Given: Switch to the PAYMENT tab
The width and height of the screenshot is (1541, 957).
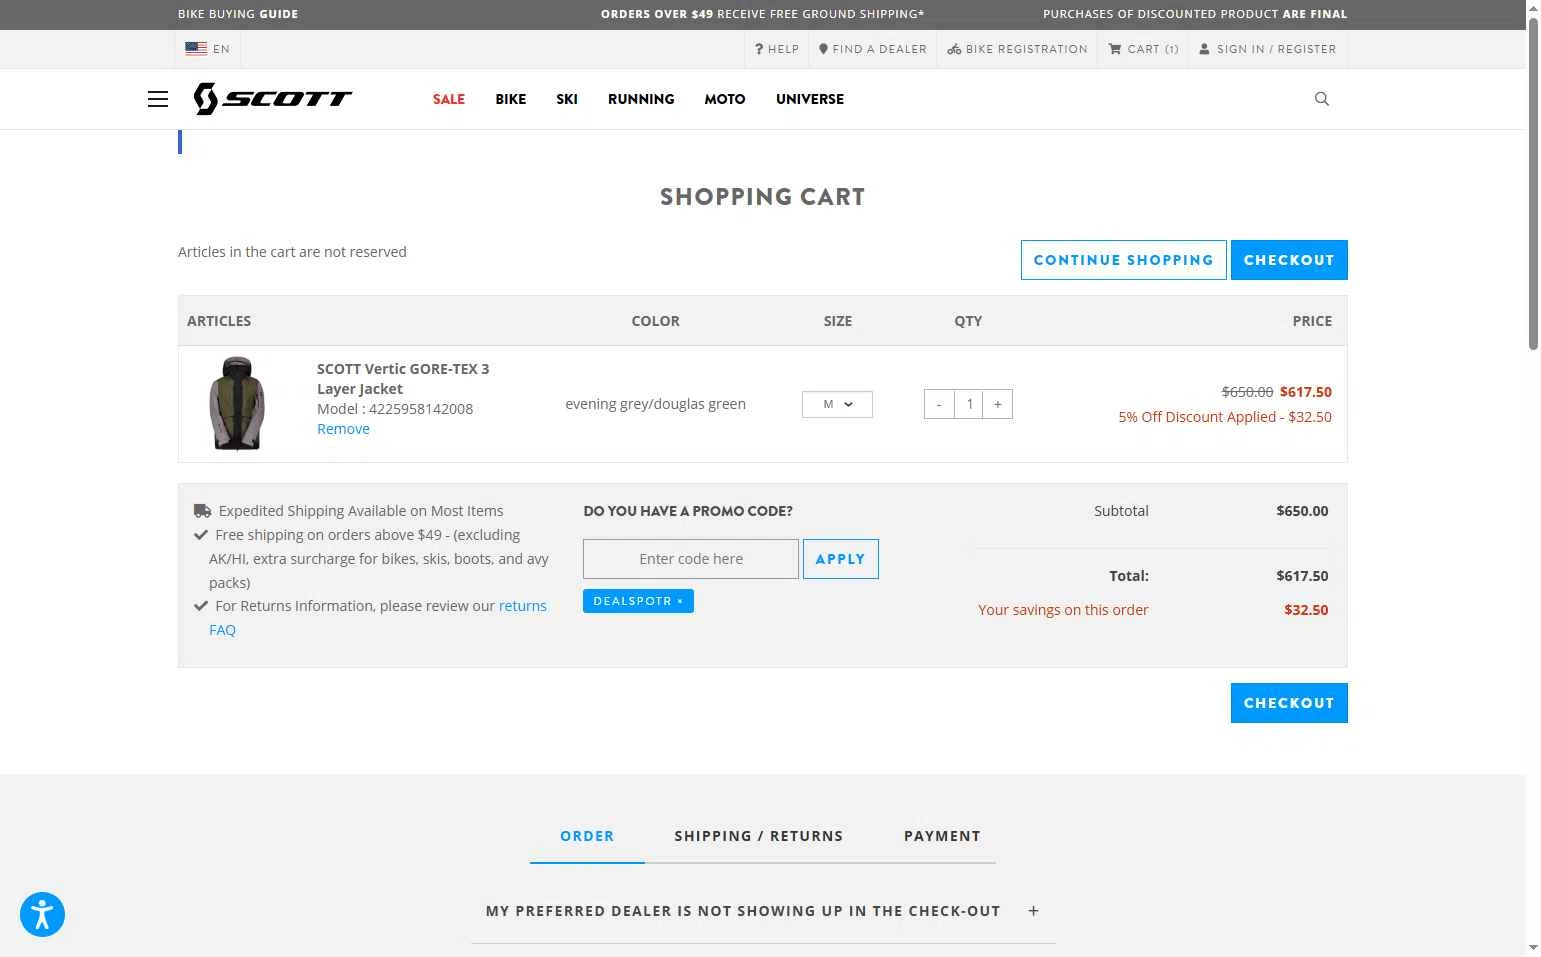Looking at the screenshot, I should (942, 836).
